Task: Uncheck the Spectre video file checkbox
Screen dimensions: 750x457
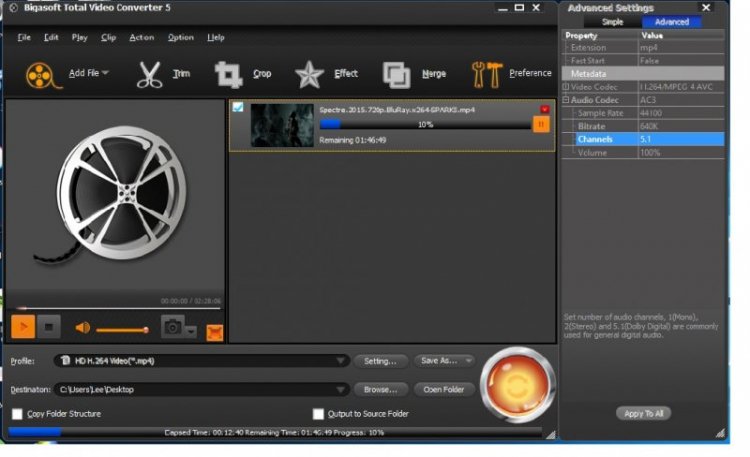Action: tap(238, 107)
